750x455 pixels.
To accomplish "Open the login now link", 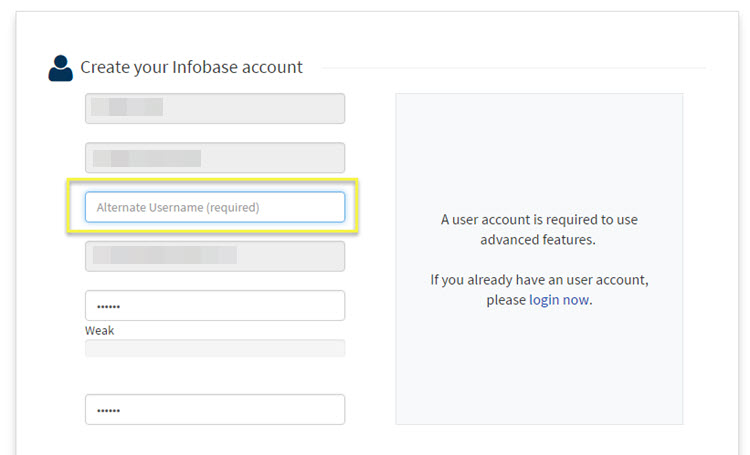I will point(559,300).
